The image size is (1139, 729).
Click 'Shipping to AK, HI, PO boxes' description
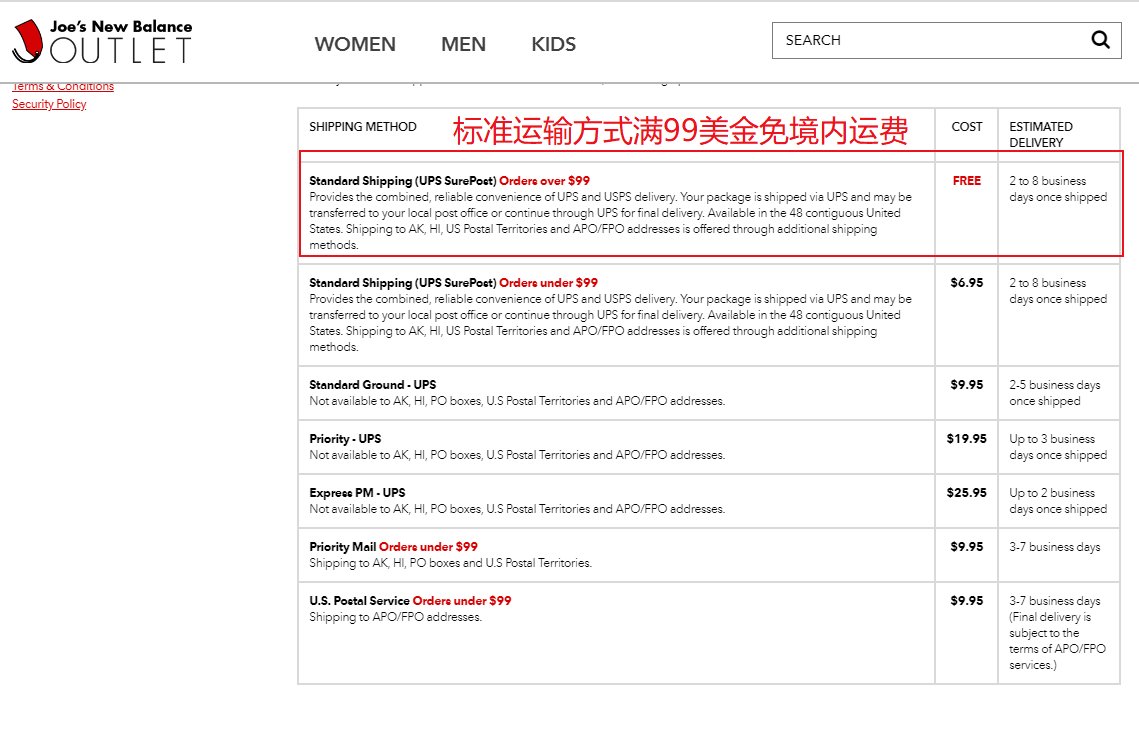tap(450, 563)
